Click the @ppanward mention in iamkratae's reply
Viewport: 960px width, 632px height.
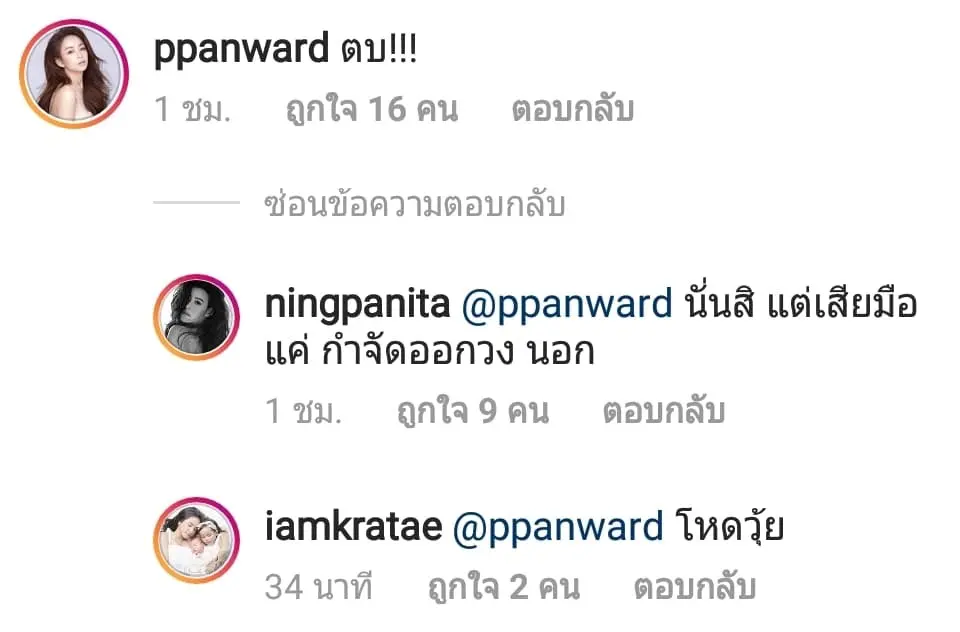pos(558,528)
